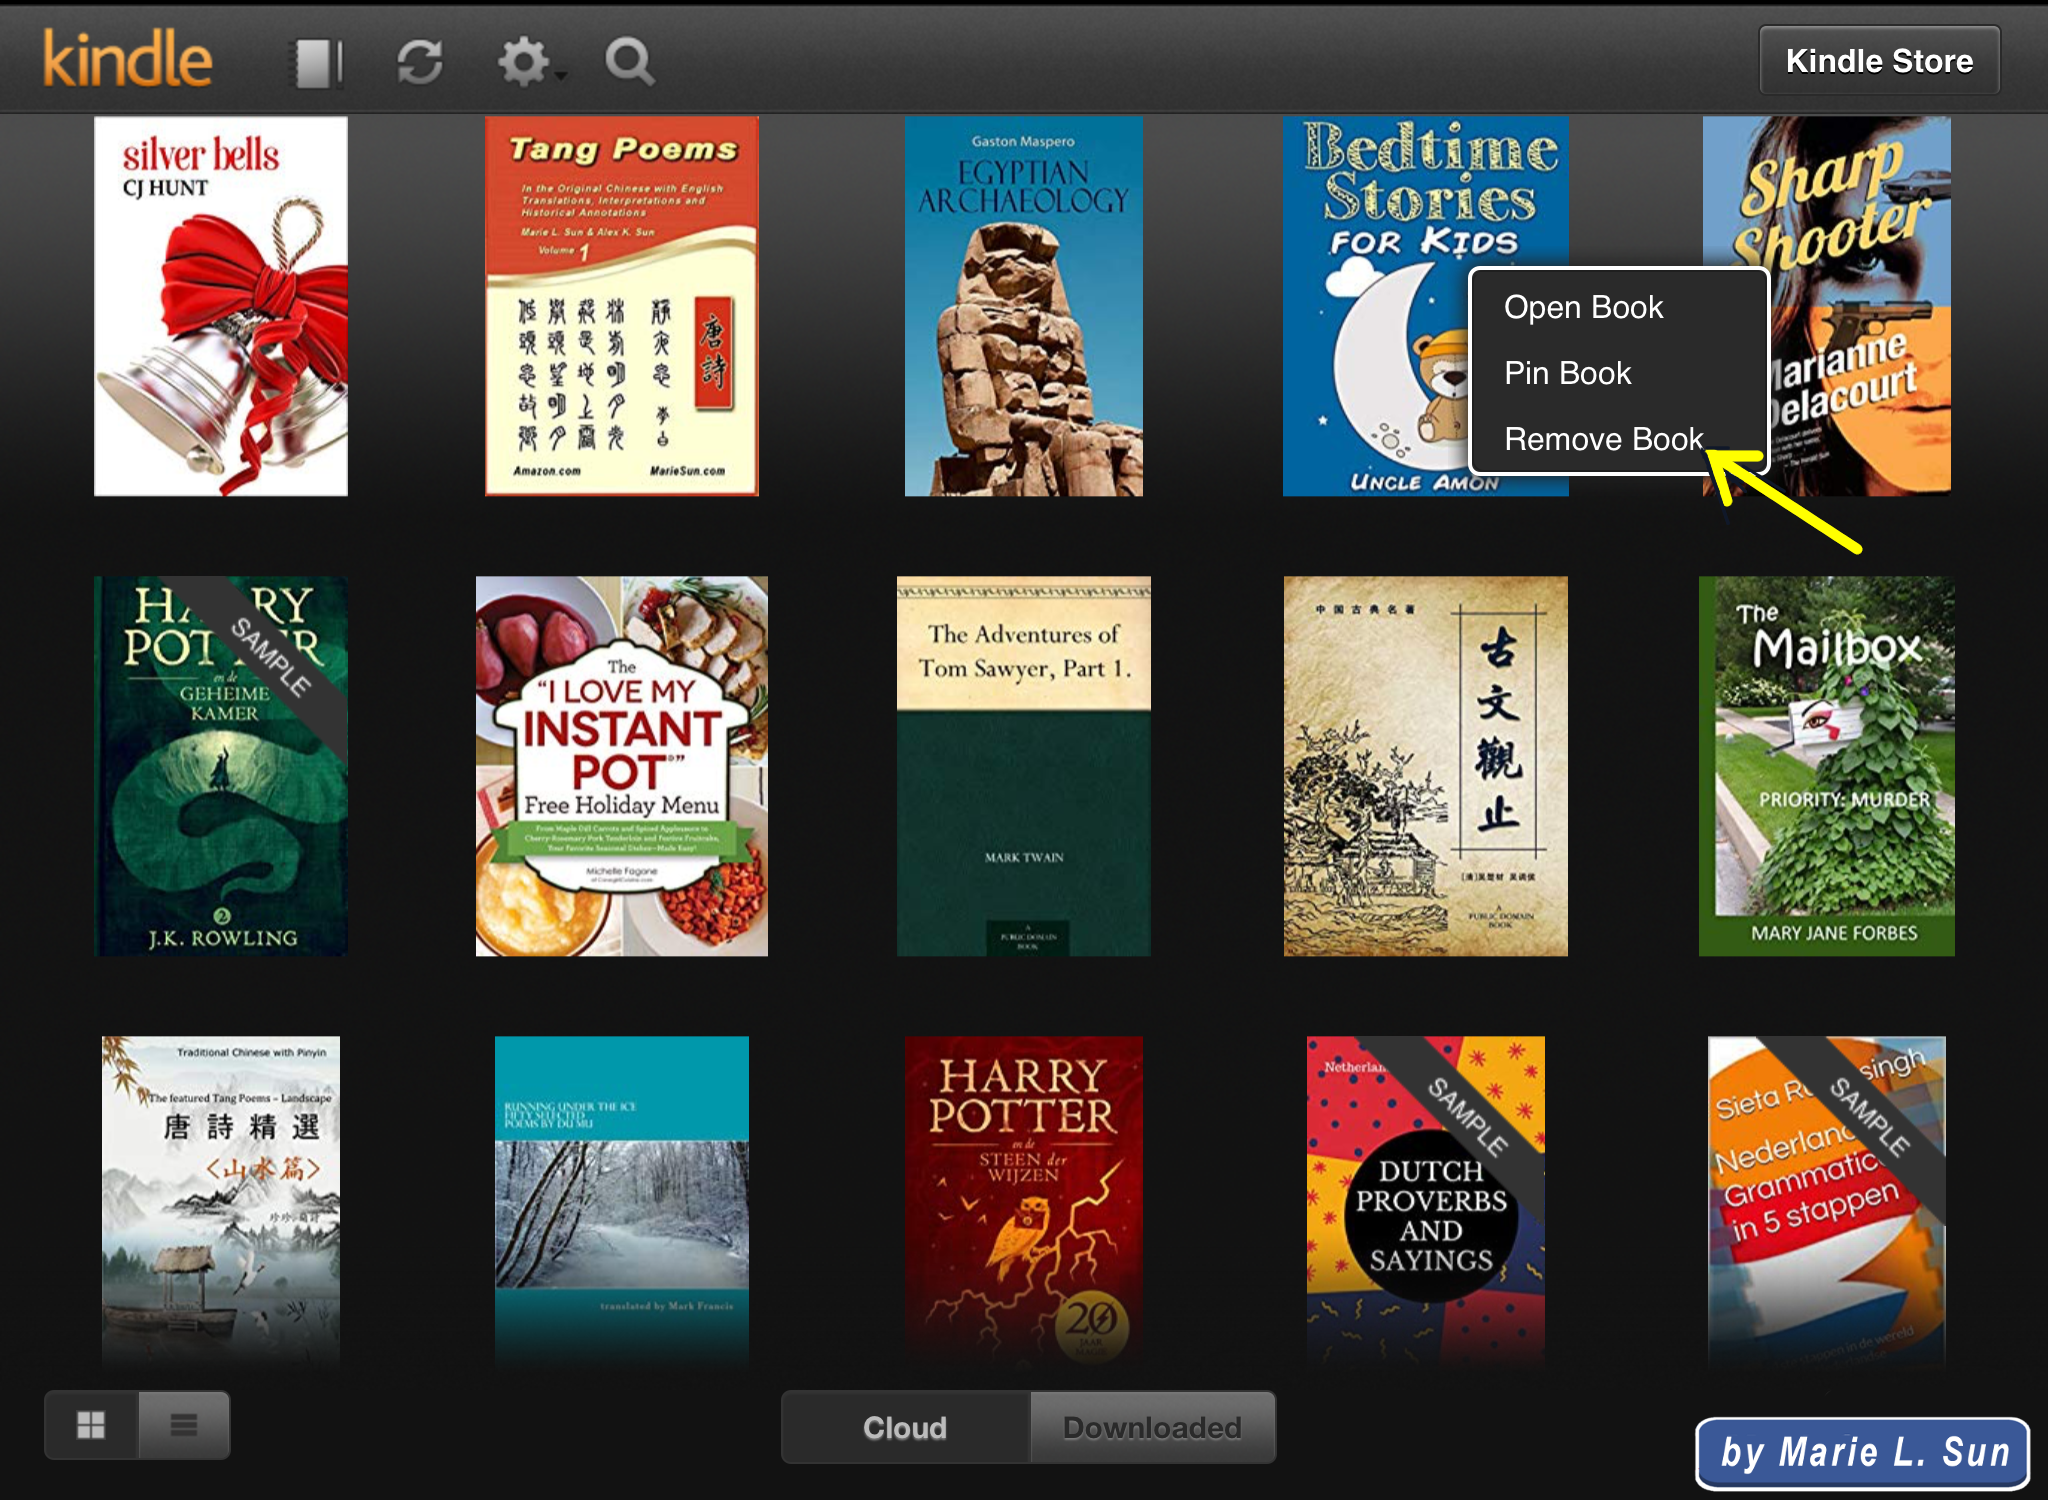Open Egyptian Archaeology book cover

coord(1024,306)
